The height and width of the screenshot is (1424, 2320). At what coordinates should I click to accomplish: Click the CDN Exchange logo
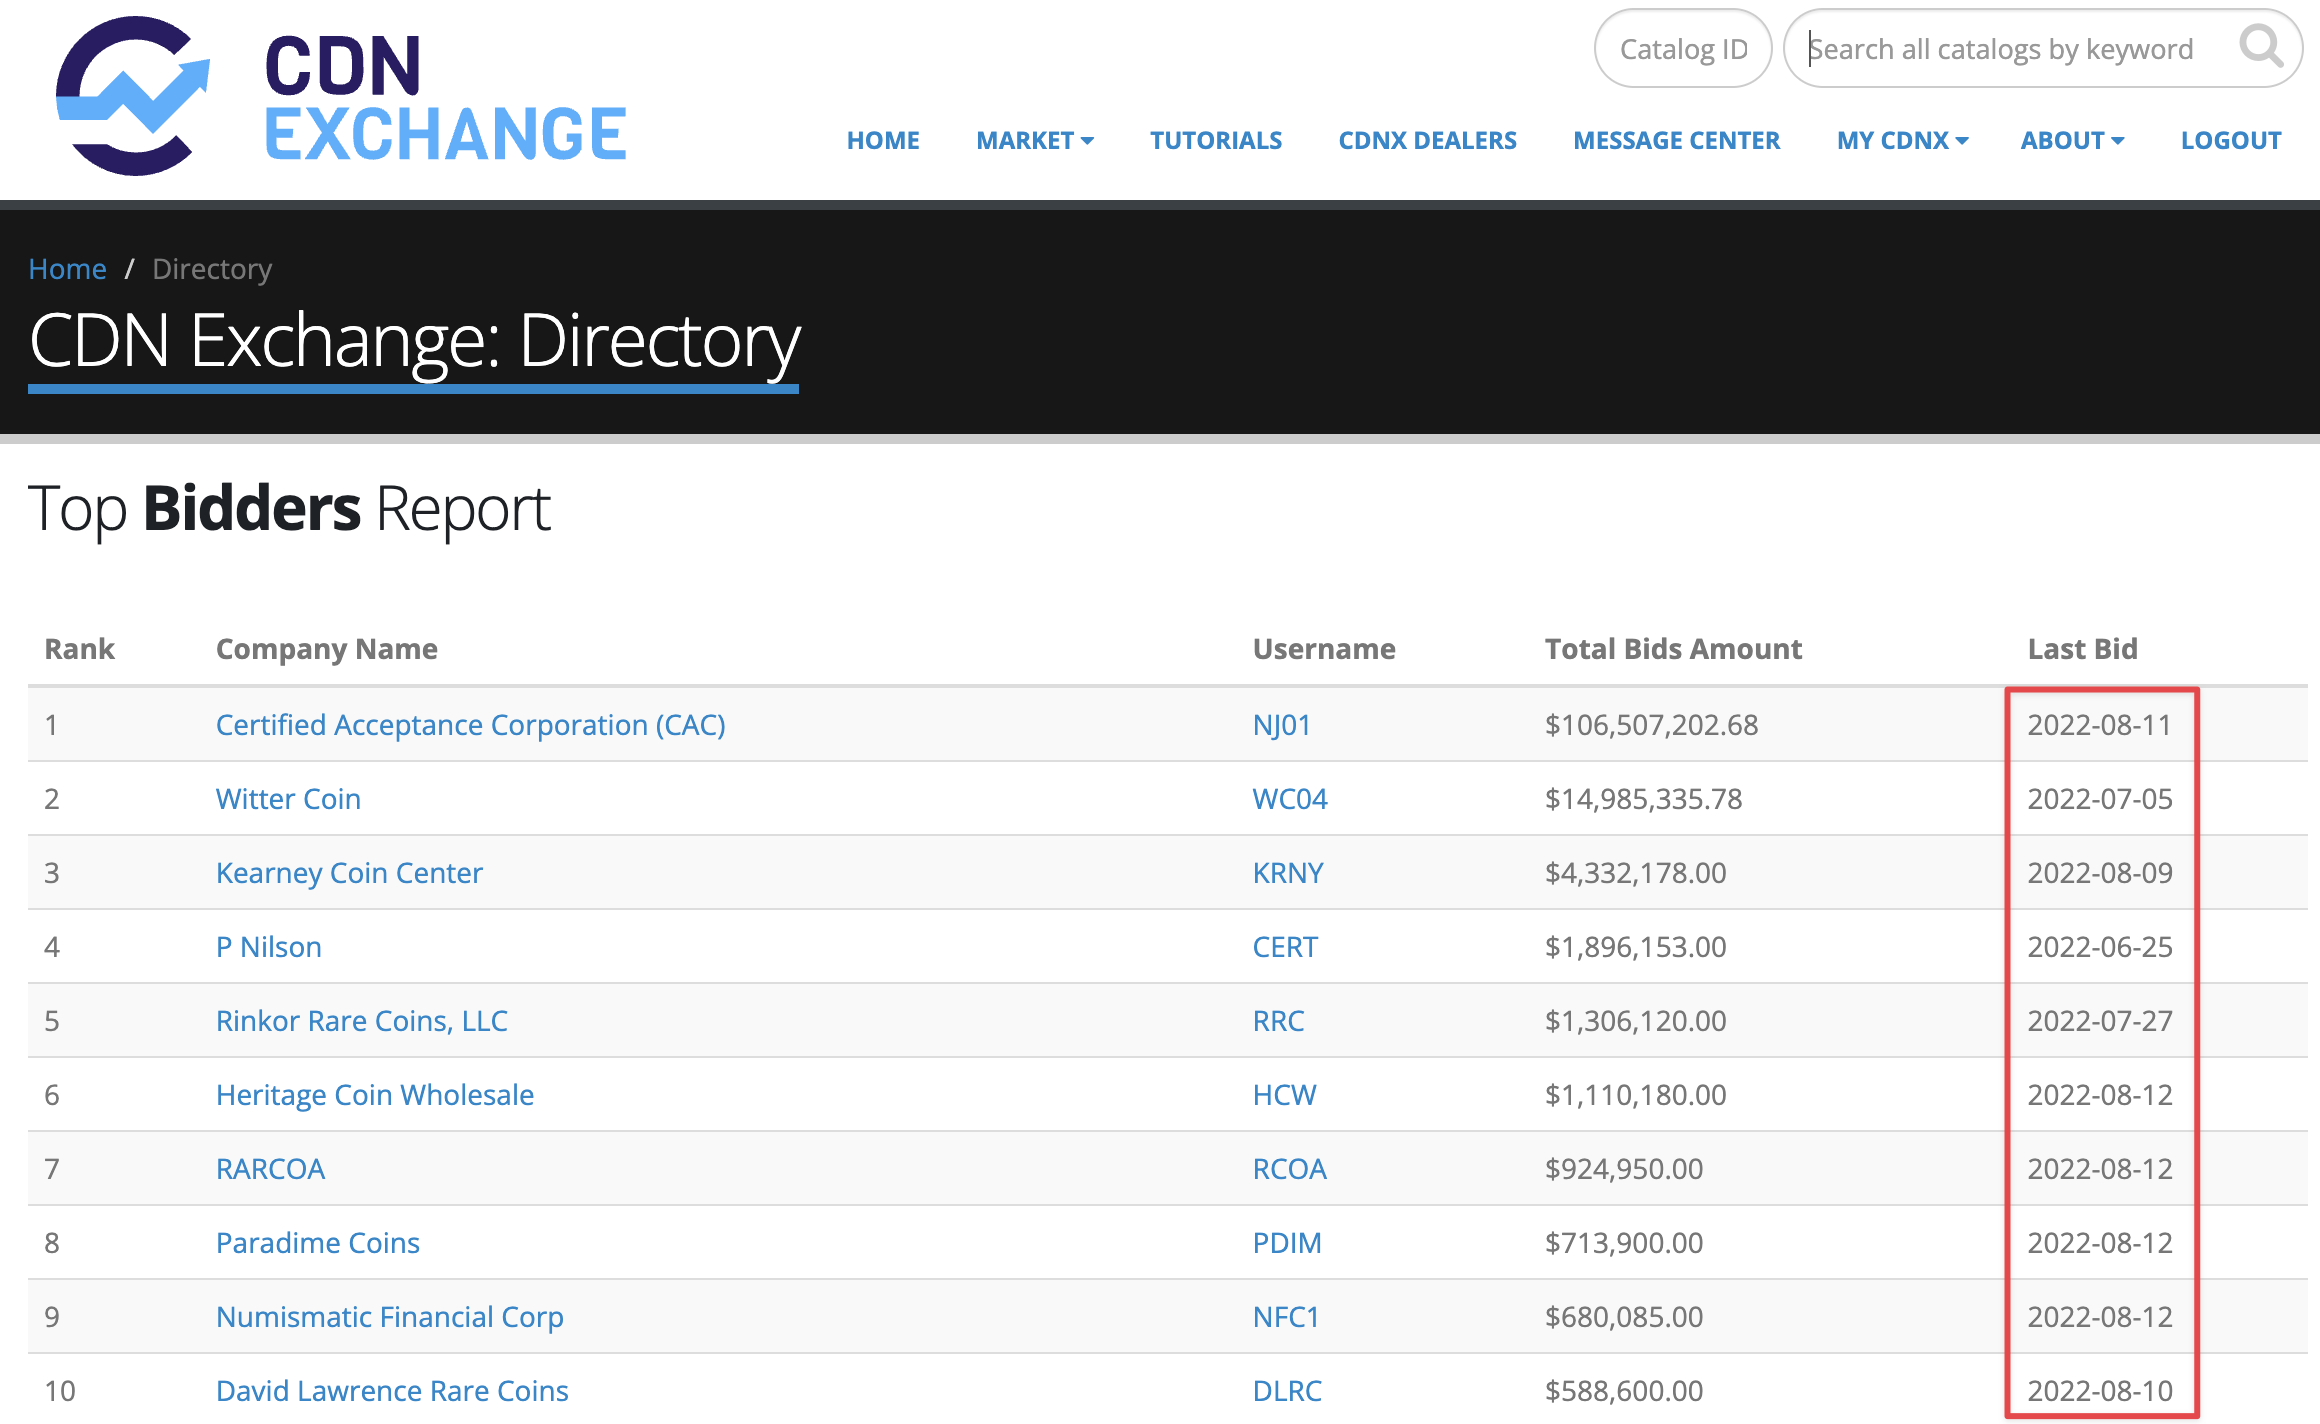[341, 96]
